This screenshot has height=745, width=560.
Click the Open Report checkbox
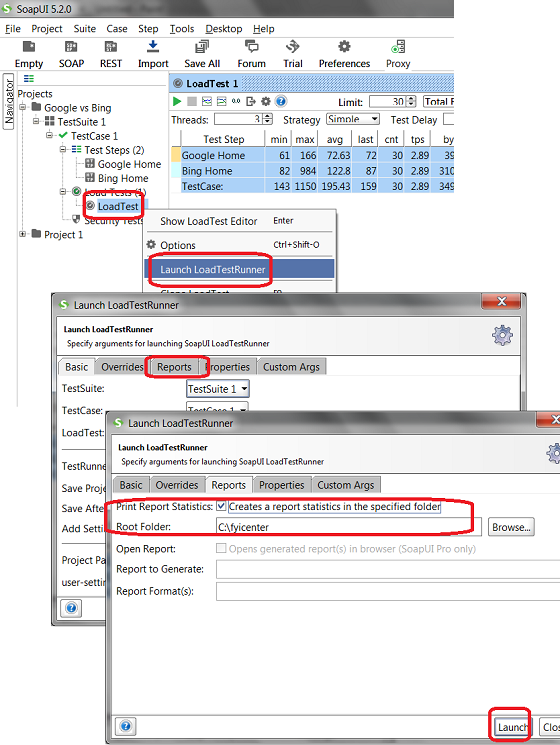221,548
